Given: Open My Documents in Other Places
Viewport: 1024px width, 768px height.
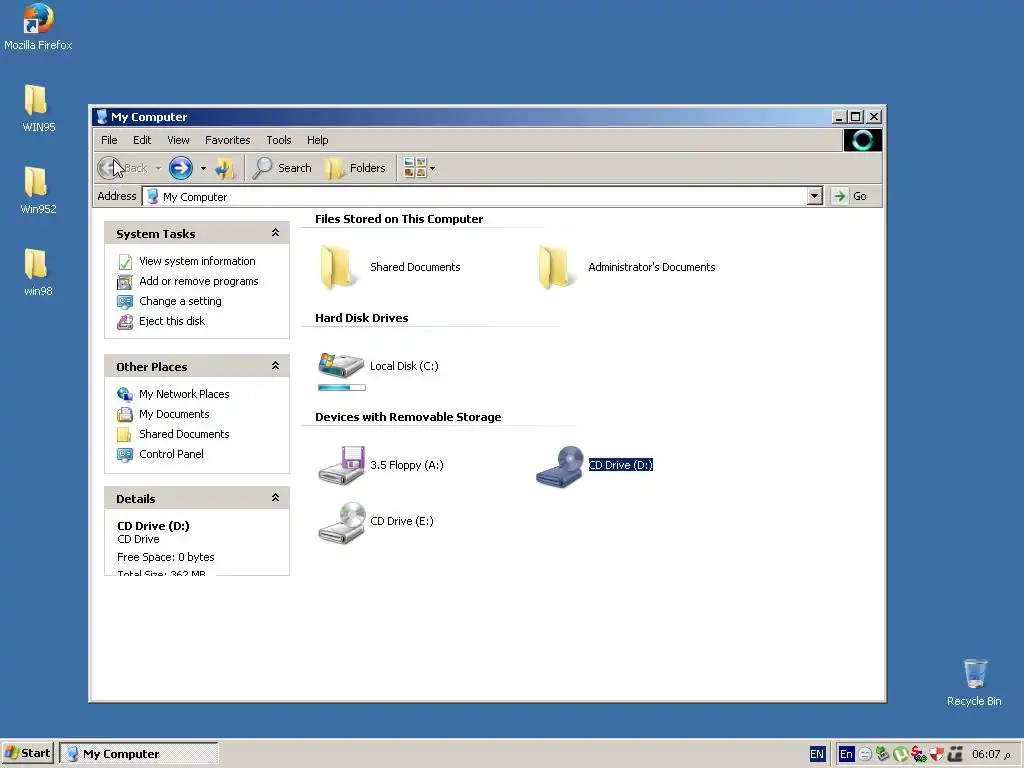Looking at the screenshot, I should point(174,414).
